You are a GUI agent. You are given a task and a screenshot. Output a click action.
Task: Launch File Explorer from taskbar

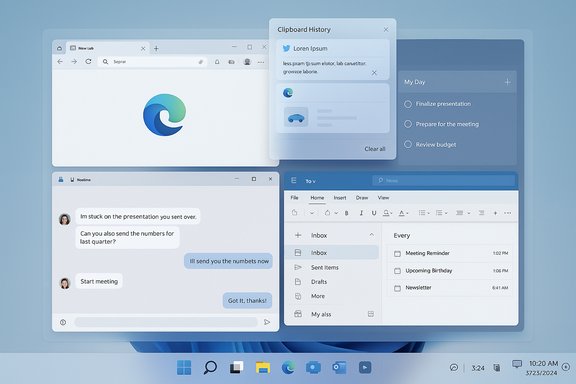[x=263, y=367]
